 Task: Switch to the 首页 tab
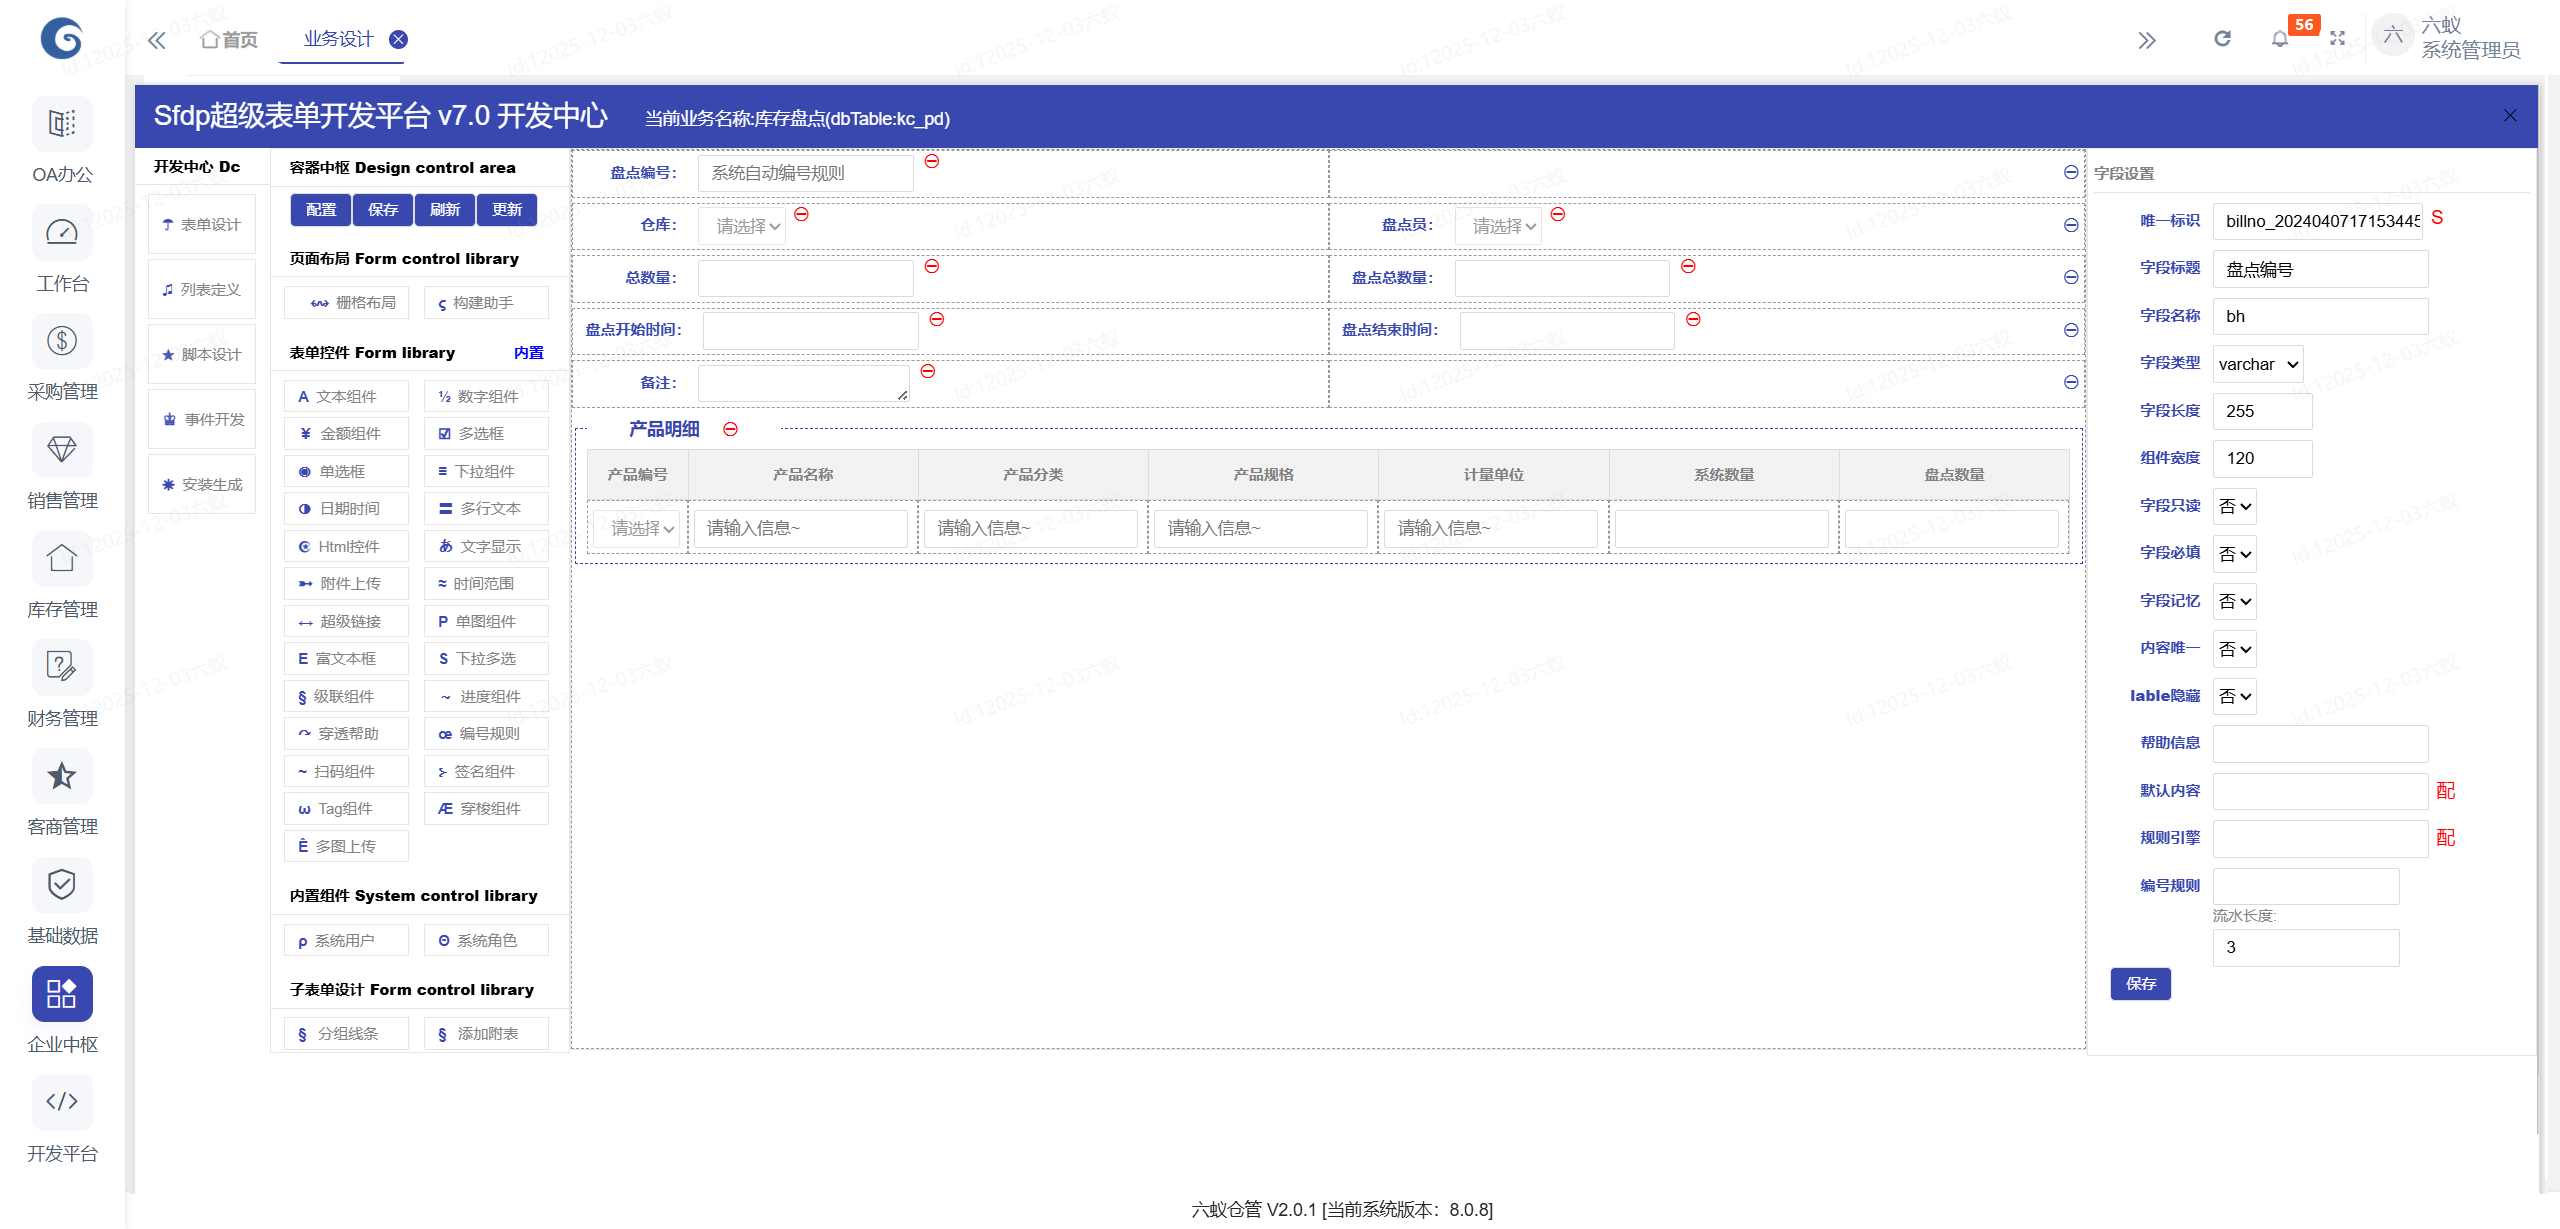[230, 40]
